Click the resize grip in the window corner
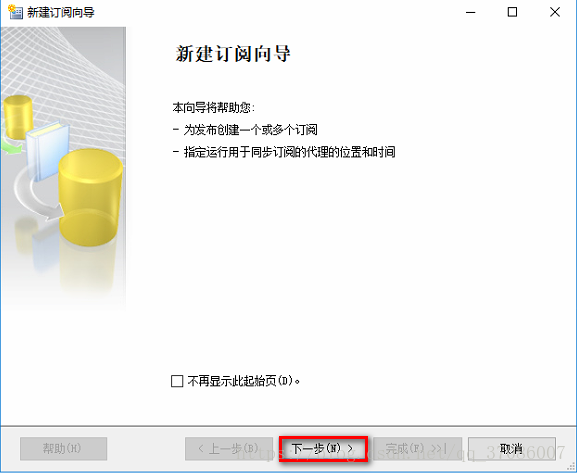The width and height of the screenshot is (577, 473). pos(571,467)
